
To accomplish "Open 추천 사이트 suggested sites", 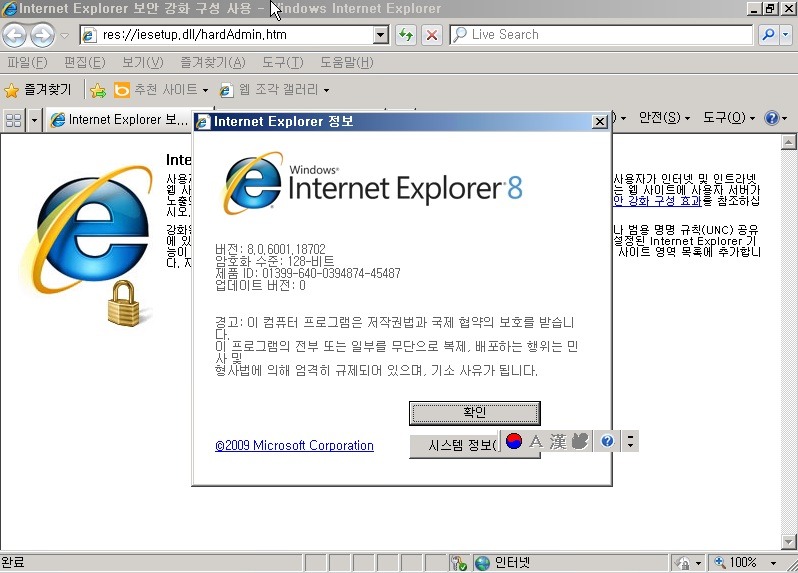I will [x=161, y=90].
